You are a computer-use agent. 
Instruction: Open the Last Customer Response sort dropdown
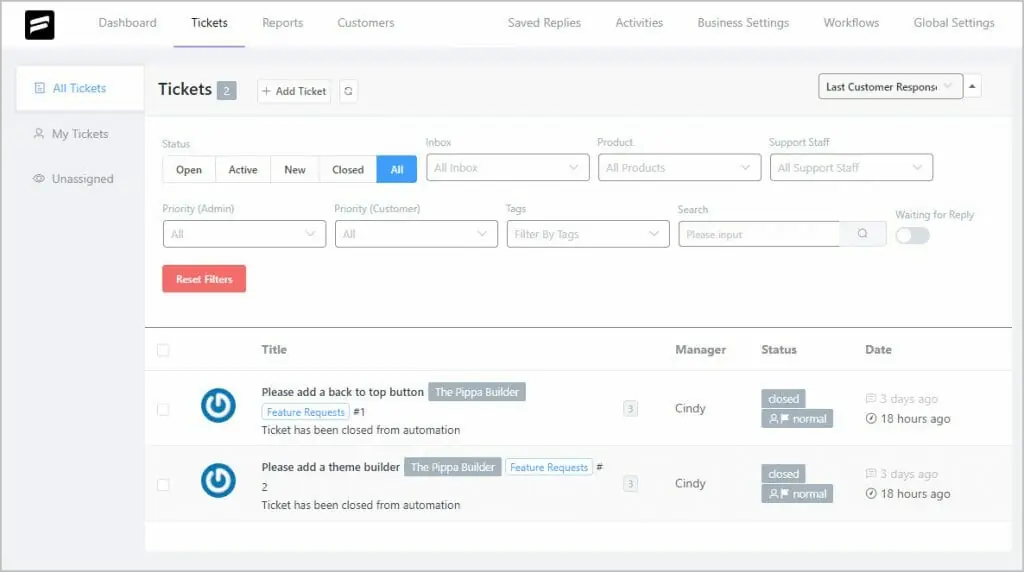[x=890, y=86]
